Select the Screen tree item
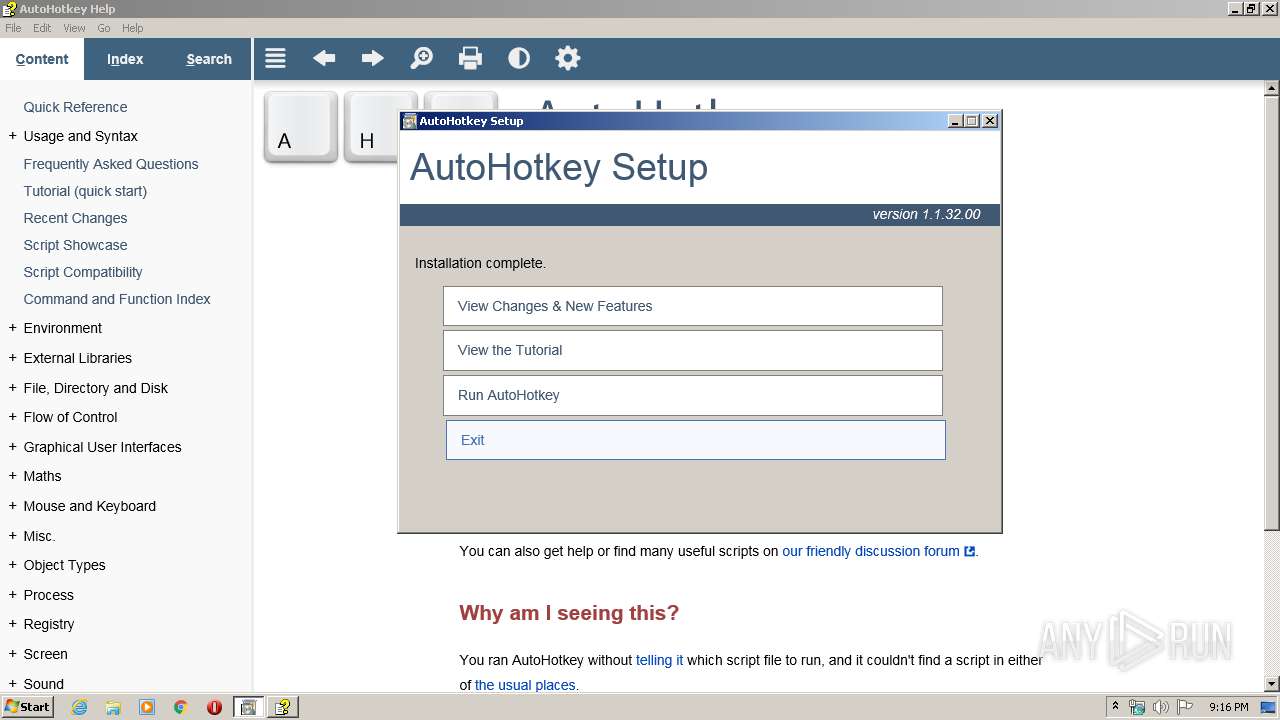Screen dimensions: 1280x720 [45, 654]
